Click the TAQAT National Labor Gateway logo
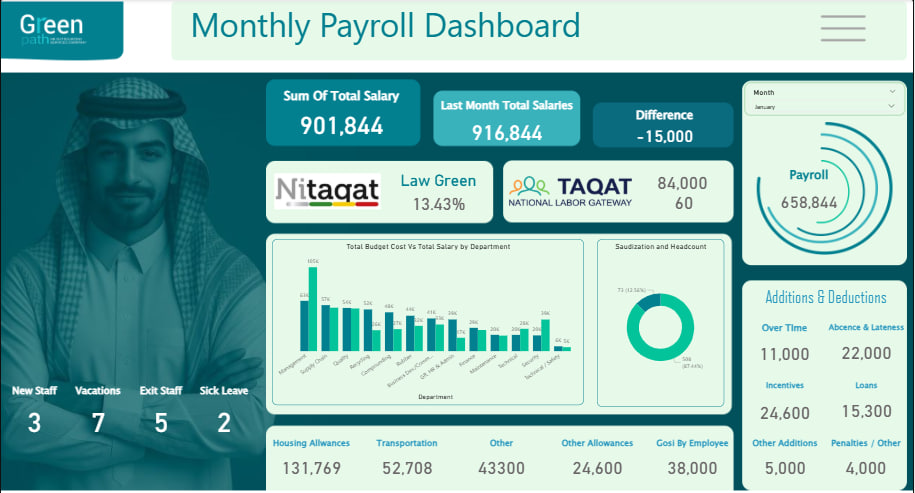 (x=570, y=191)
